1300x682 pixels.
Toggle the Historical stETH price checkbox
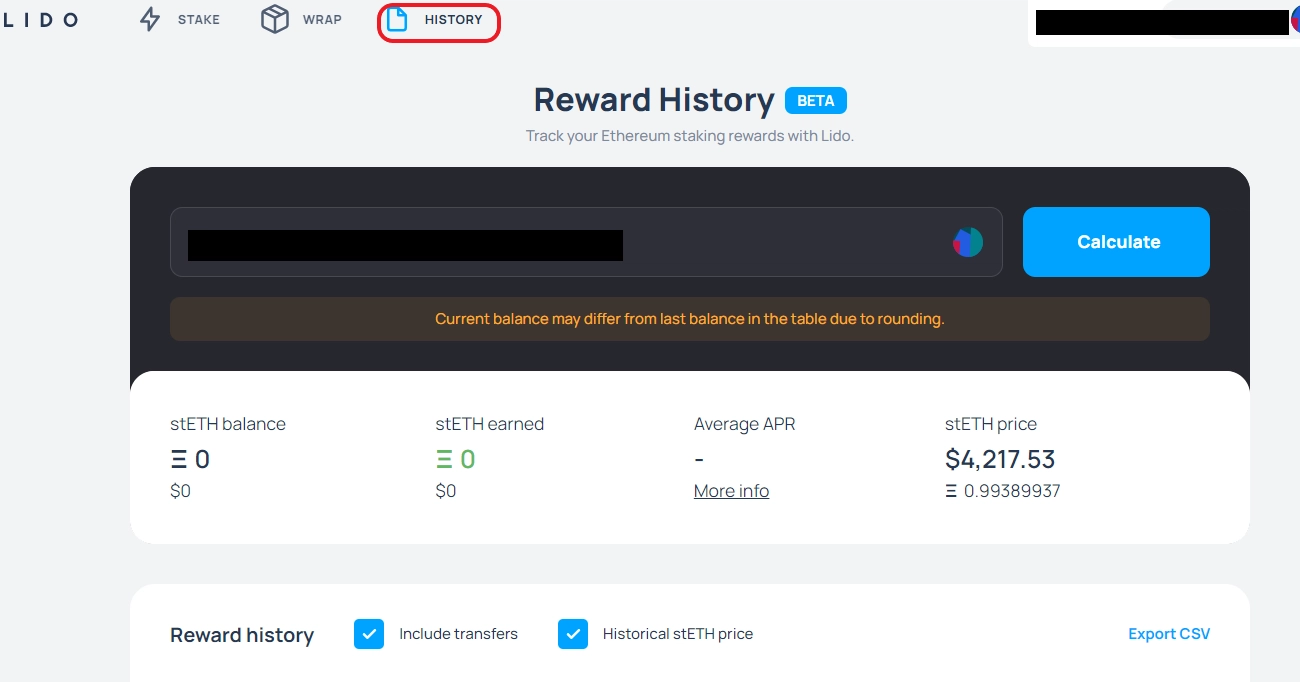coord(573,634)
